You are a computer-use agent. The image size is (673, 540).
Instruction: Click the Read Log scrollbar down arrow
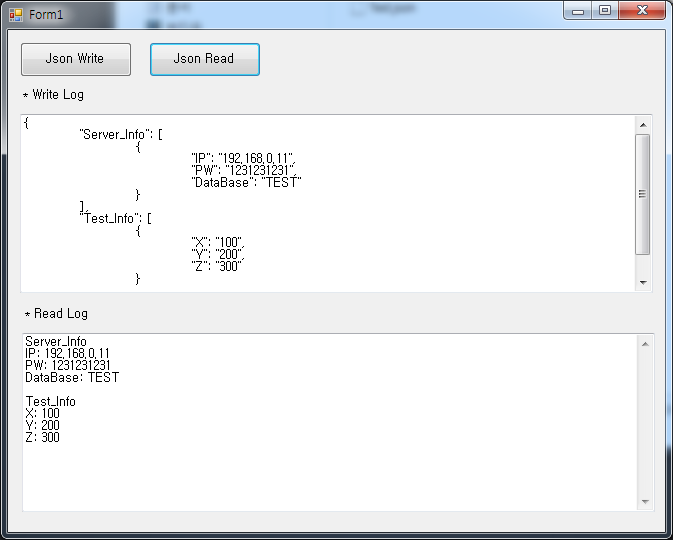tap(645, 501)
